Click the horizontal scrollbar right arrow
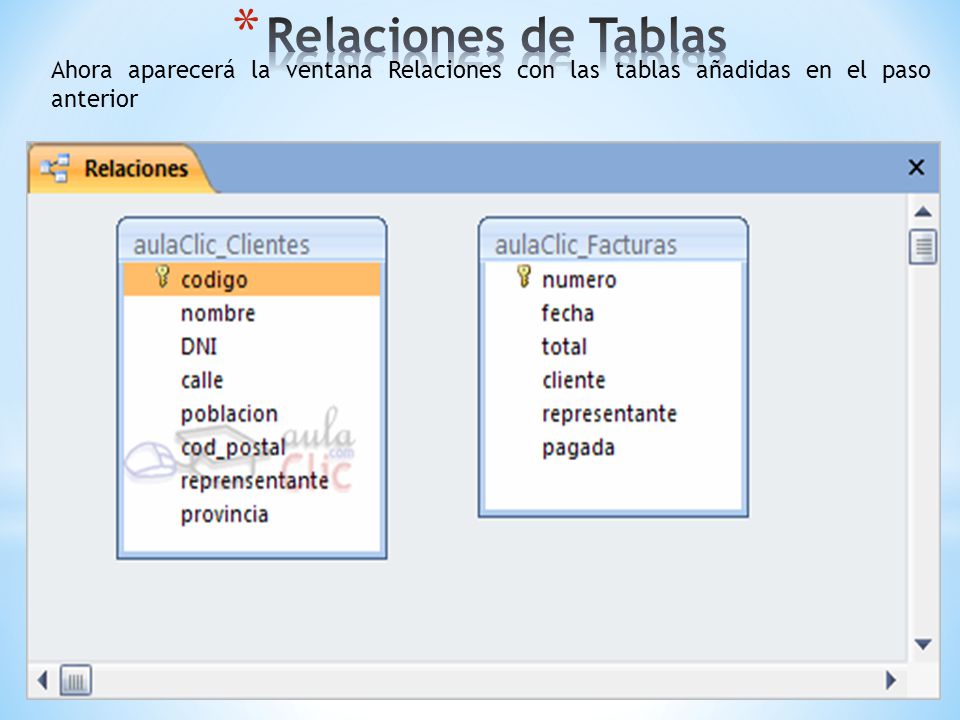This screenshot has height=720, width=960. 891,680
